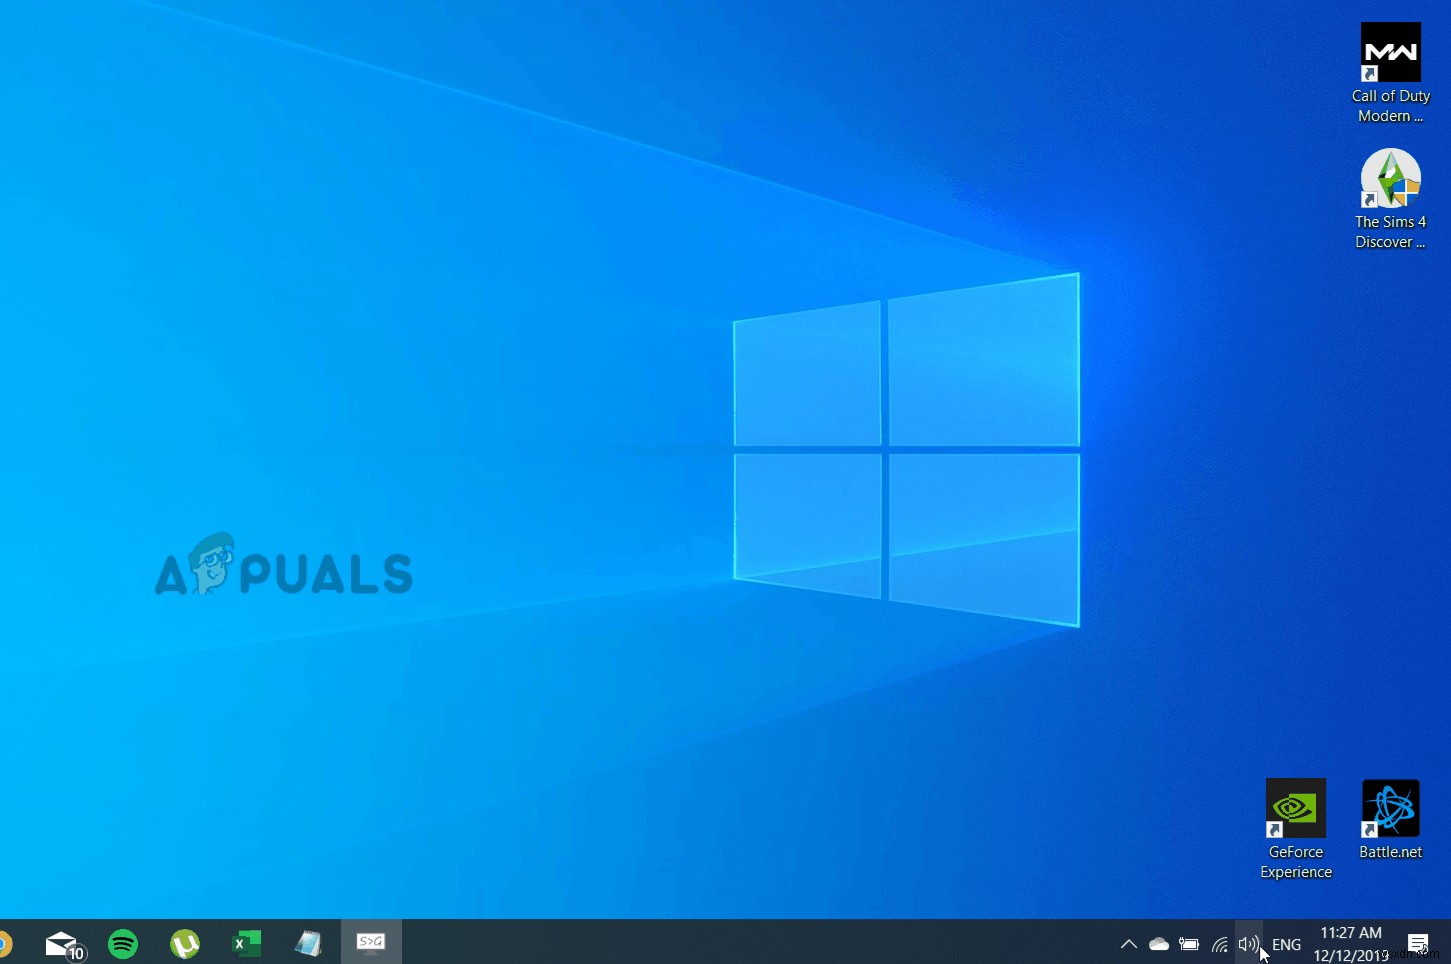Screen dimensions: 1451x964
Task: Open Notepad from the taskbar
Action: [x=308, y=943]
